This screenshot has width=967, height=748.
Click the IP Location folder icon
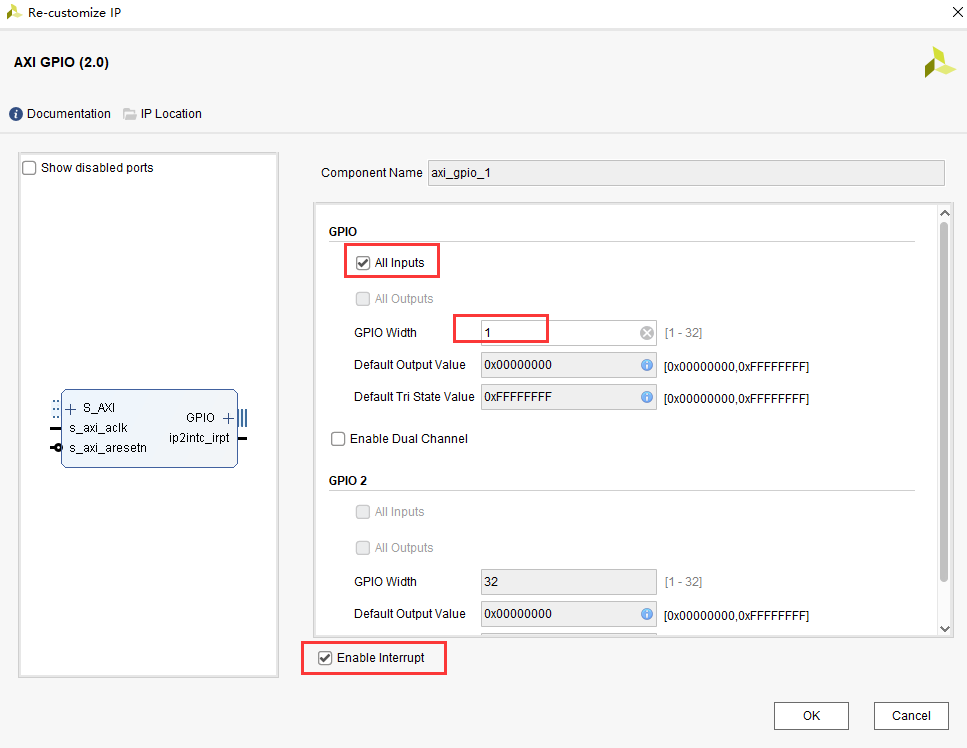(x=127, y=113)
